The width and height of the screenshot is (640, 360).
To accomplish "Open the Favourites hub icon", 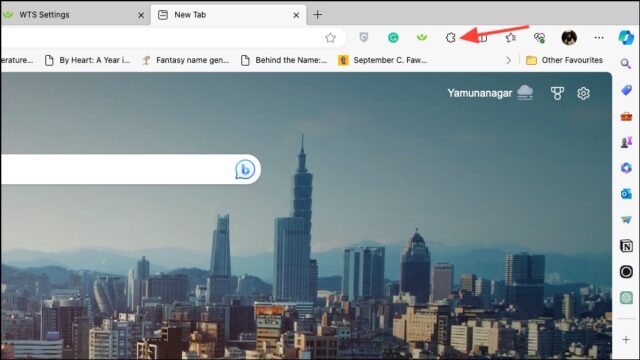I will click(x=510, y=38).
